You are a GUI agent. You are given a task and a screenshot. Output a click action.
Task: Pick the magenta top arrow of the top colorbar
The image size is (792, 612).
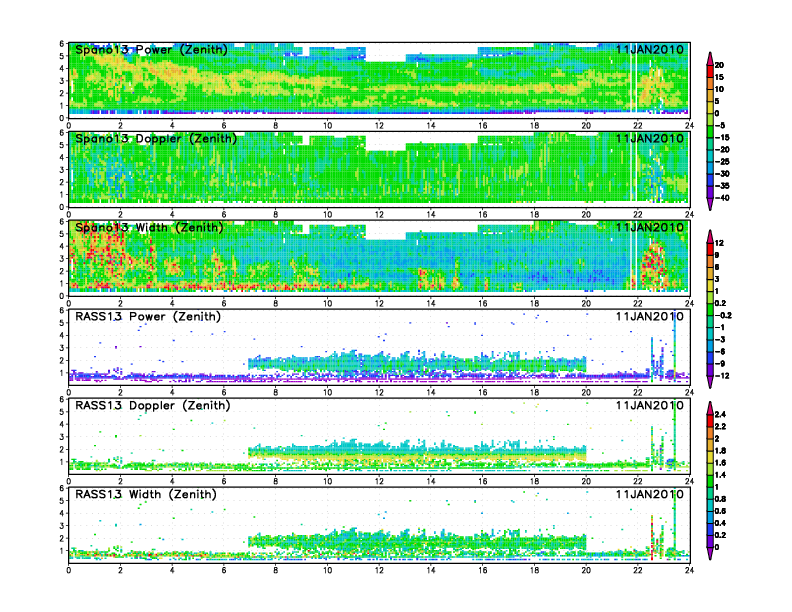[710, 59]
